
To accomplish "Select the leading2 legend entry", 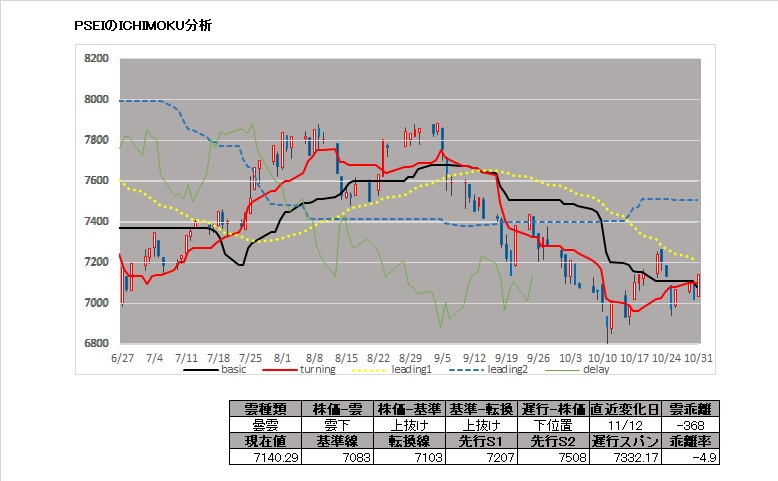I will (488, 370).
